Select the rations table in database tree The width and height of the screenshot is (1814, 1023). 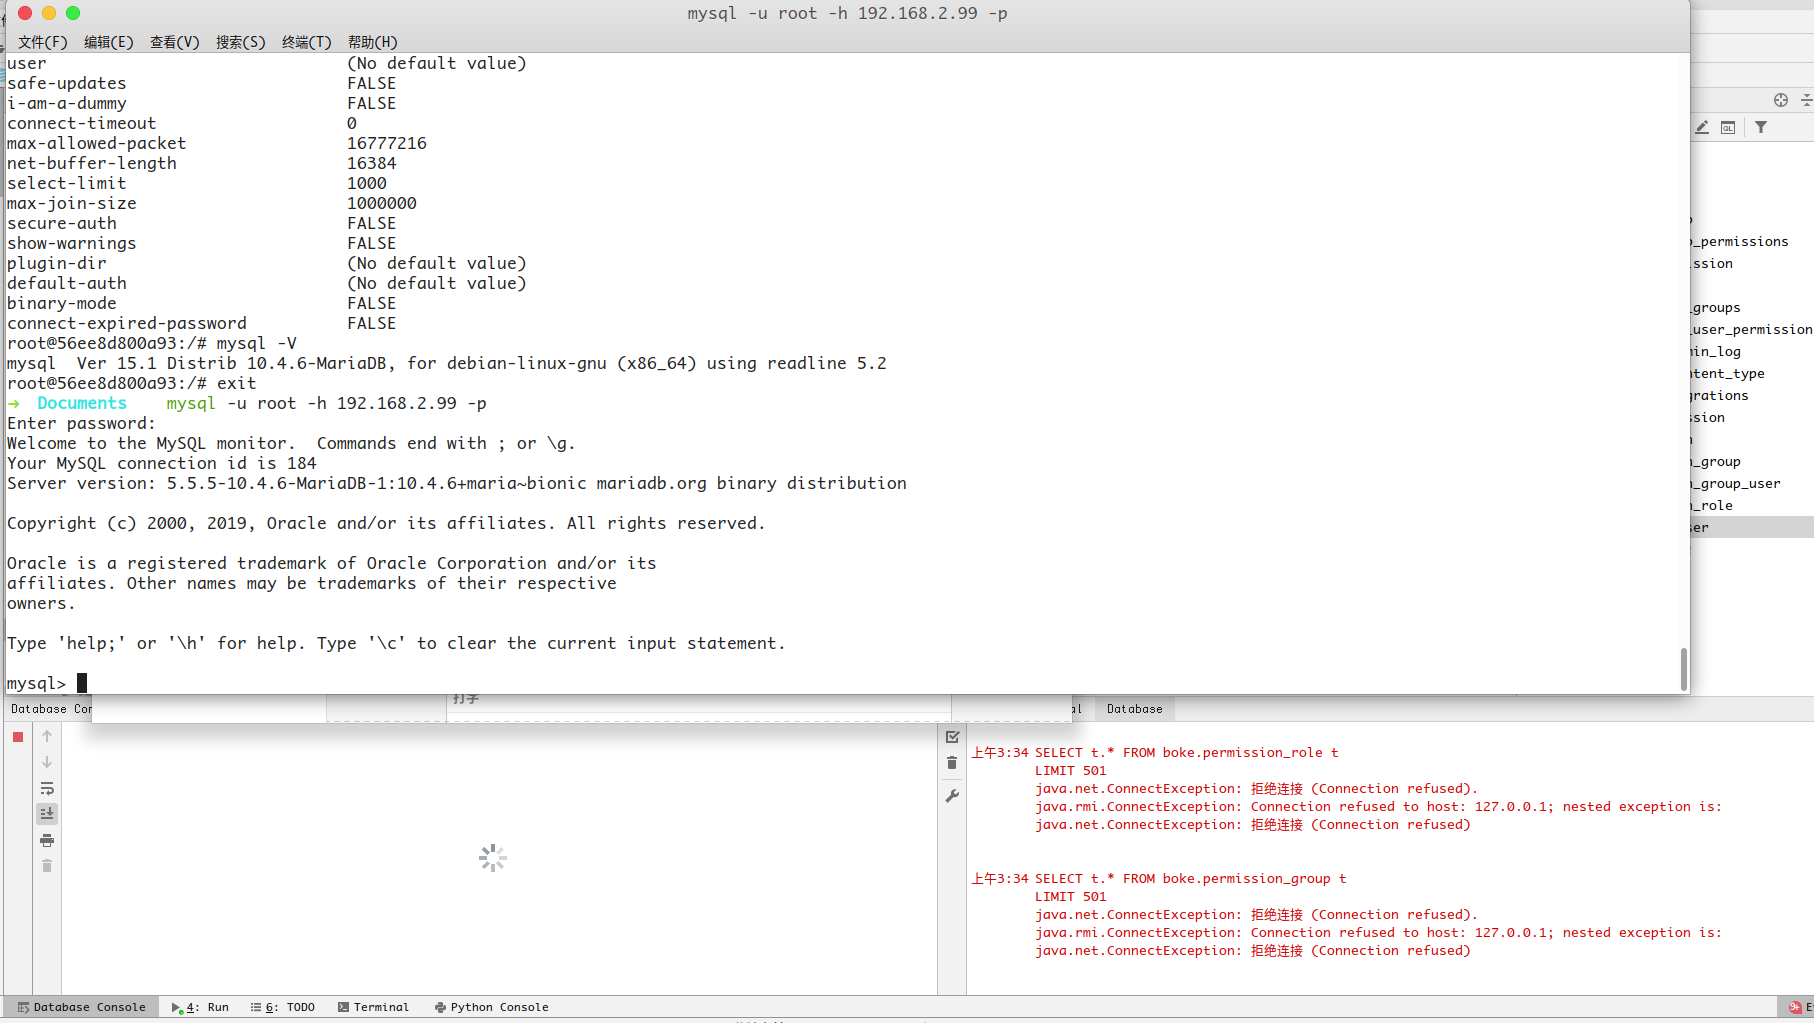pos(1720,395)
